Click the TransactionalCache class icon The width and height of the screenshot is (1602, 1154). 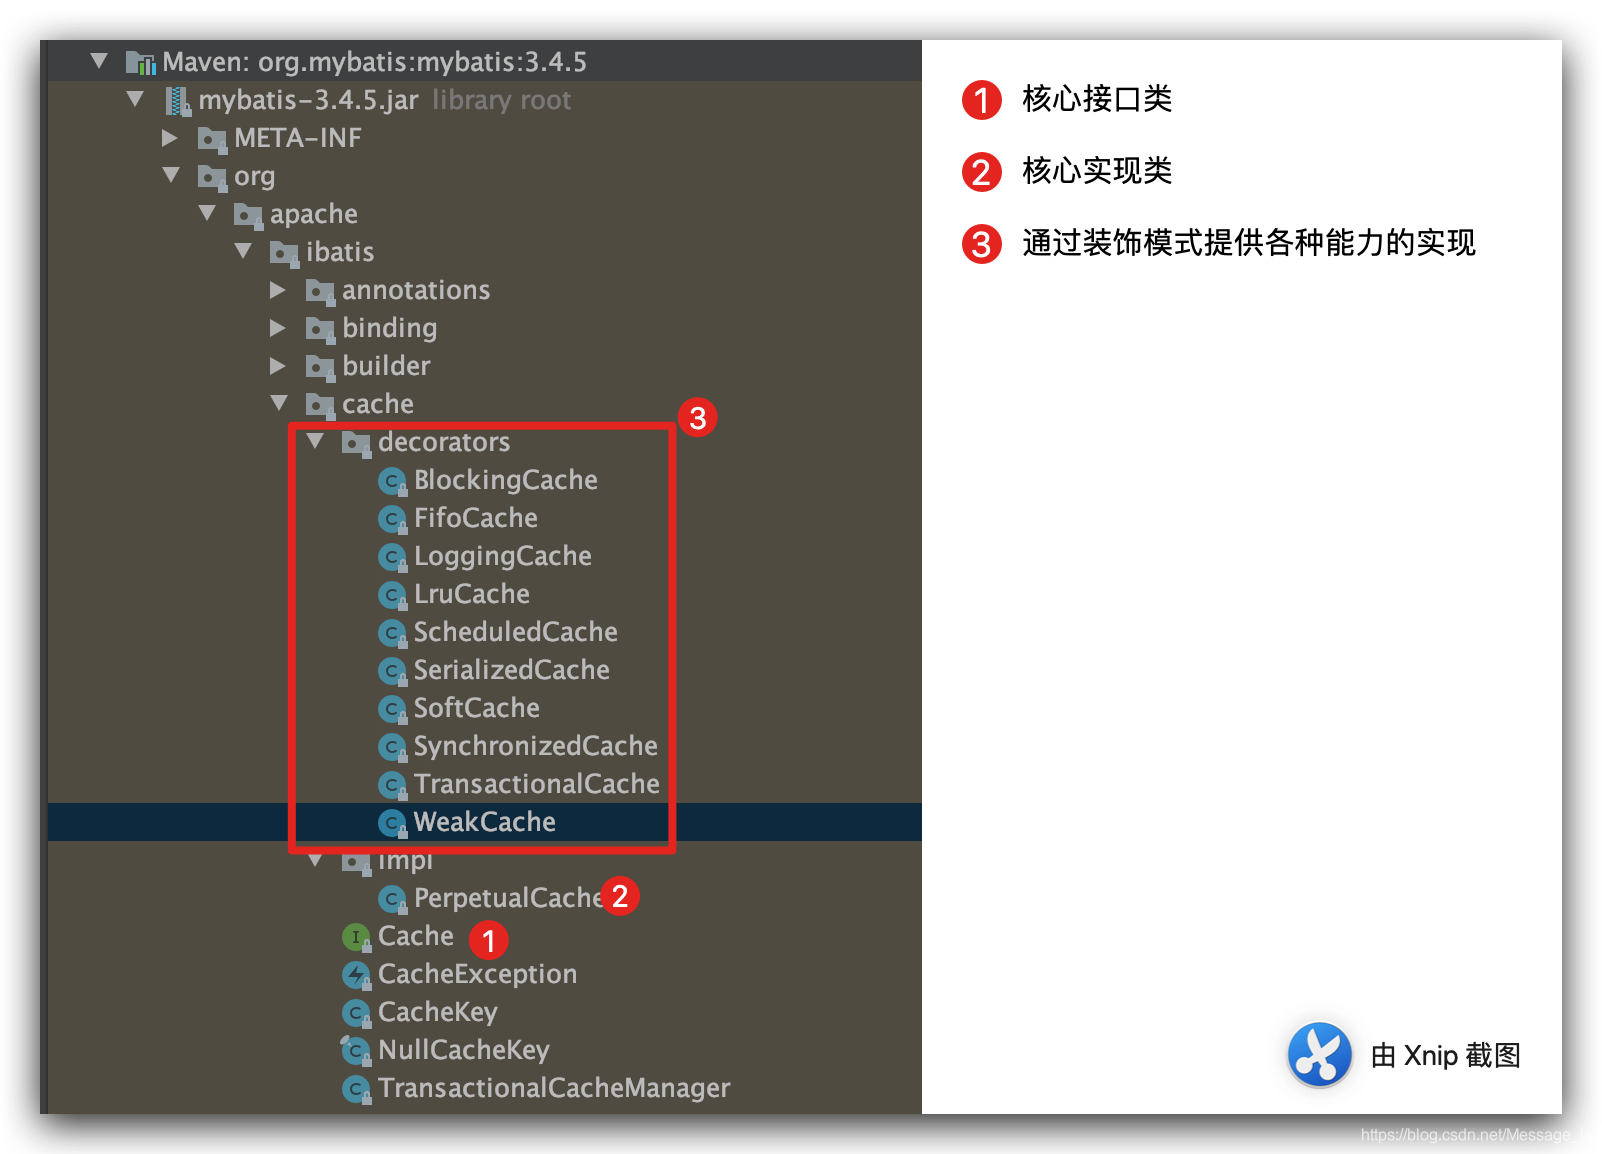point(392,785)
